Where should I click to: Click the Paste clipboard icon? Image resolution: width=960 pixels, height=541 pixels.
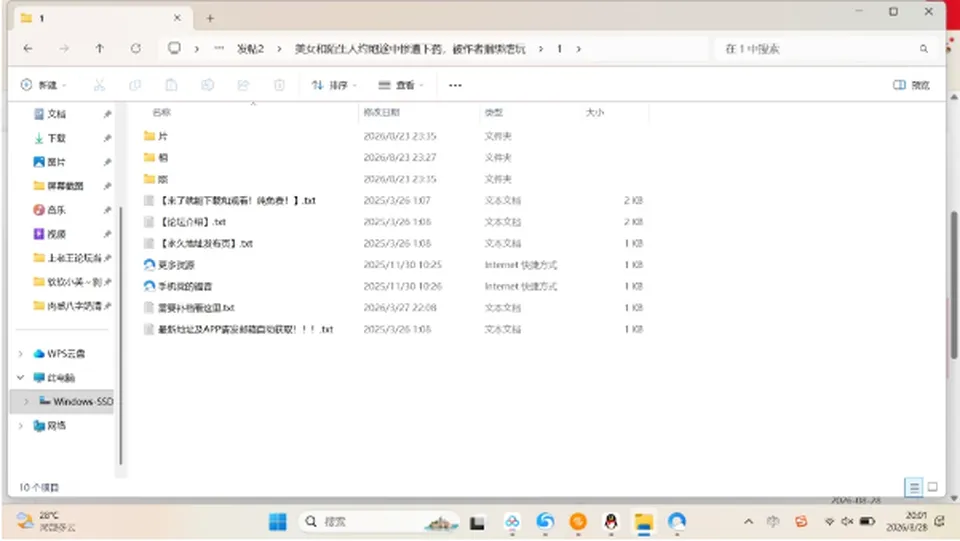tap(171, 85)
